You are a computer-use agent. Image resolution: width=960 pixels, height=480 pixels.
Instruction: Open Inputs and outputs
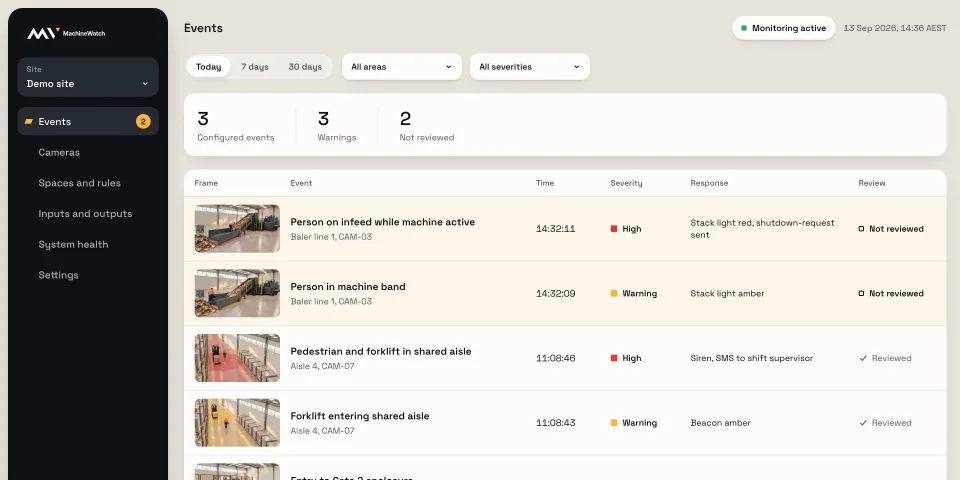click(85, 214)
